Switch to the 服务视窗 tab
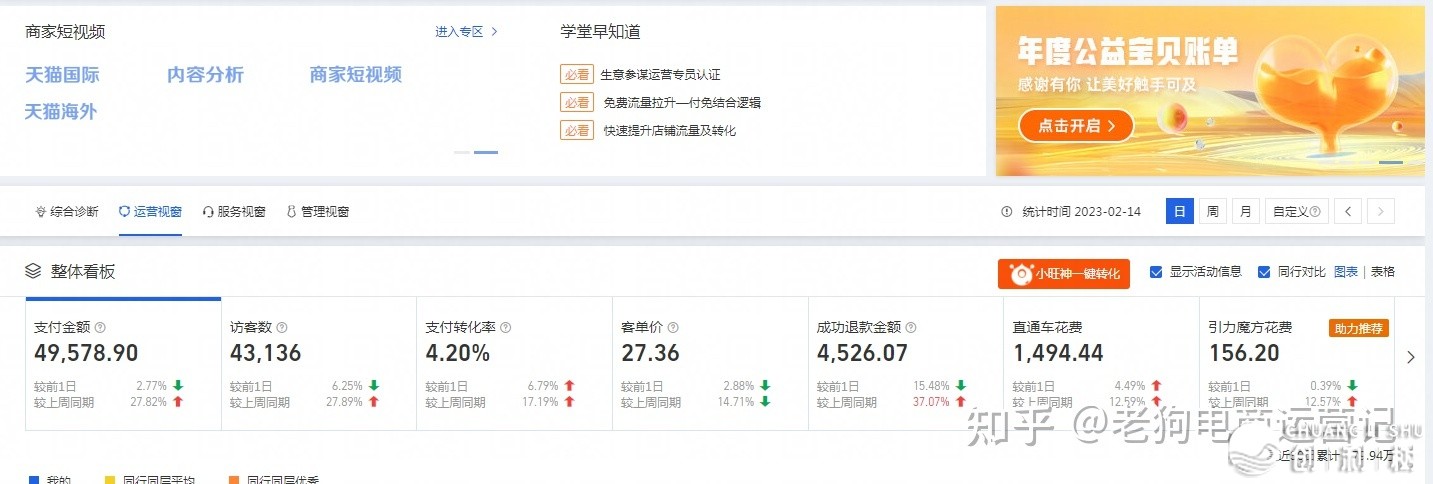This screenshot has width=1433, height=484. tap(234, 212)
